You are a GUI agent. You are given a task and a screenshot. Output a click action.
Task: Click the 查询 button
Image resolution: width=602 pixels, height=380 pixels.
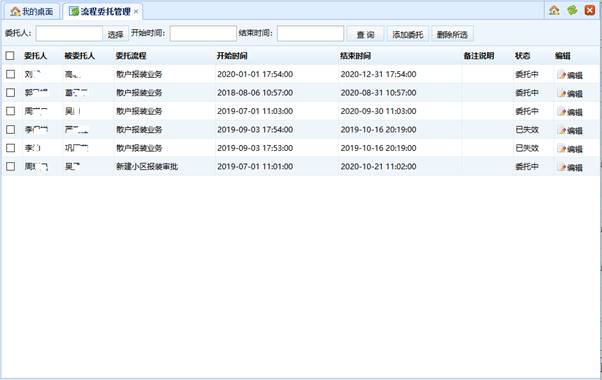point(365,34)
